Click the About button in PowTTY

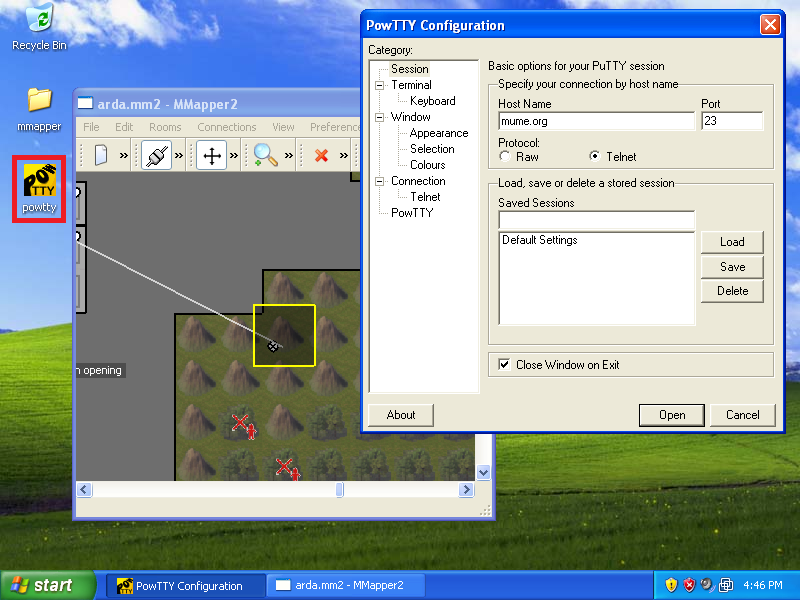401,415
